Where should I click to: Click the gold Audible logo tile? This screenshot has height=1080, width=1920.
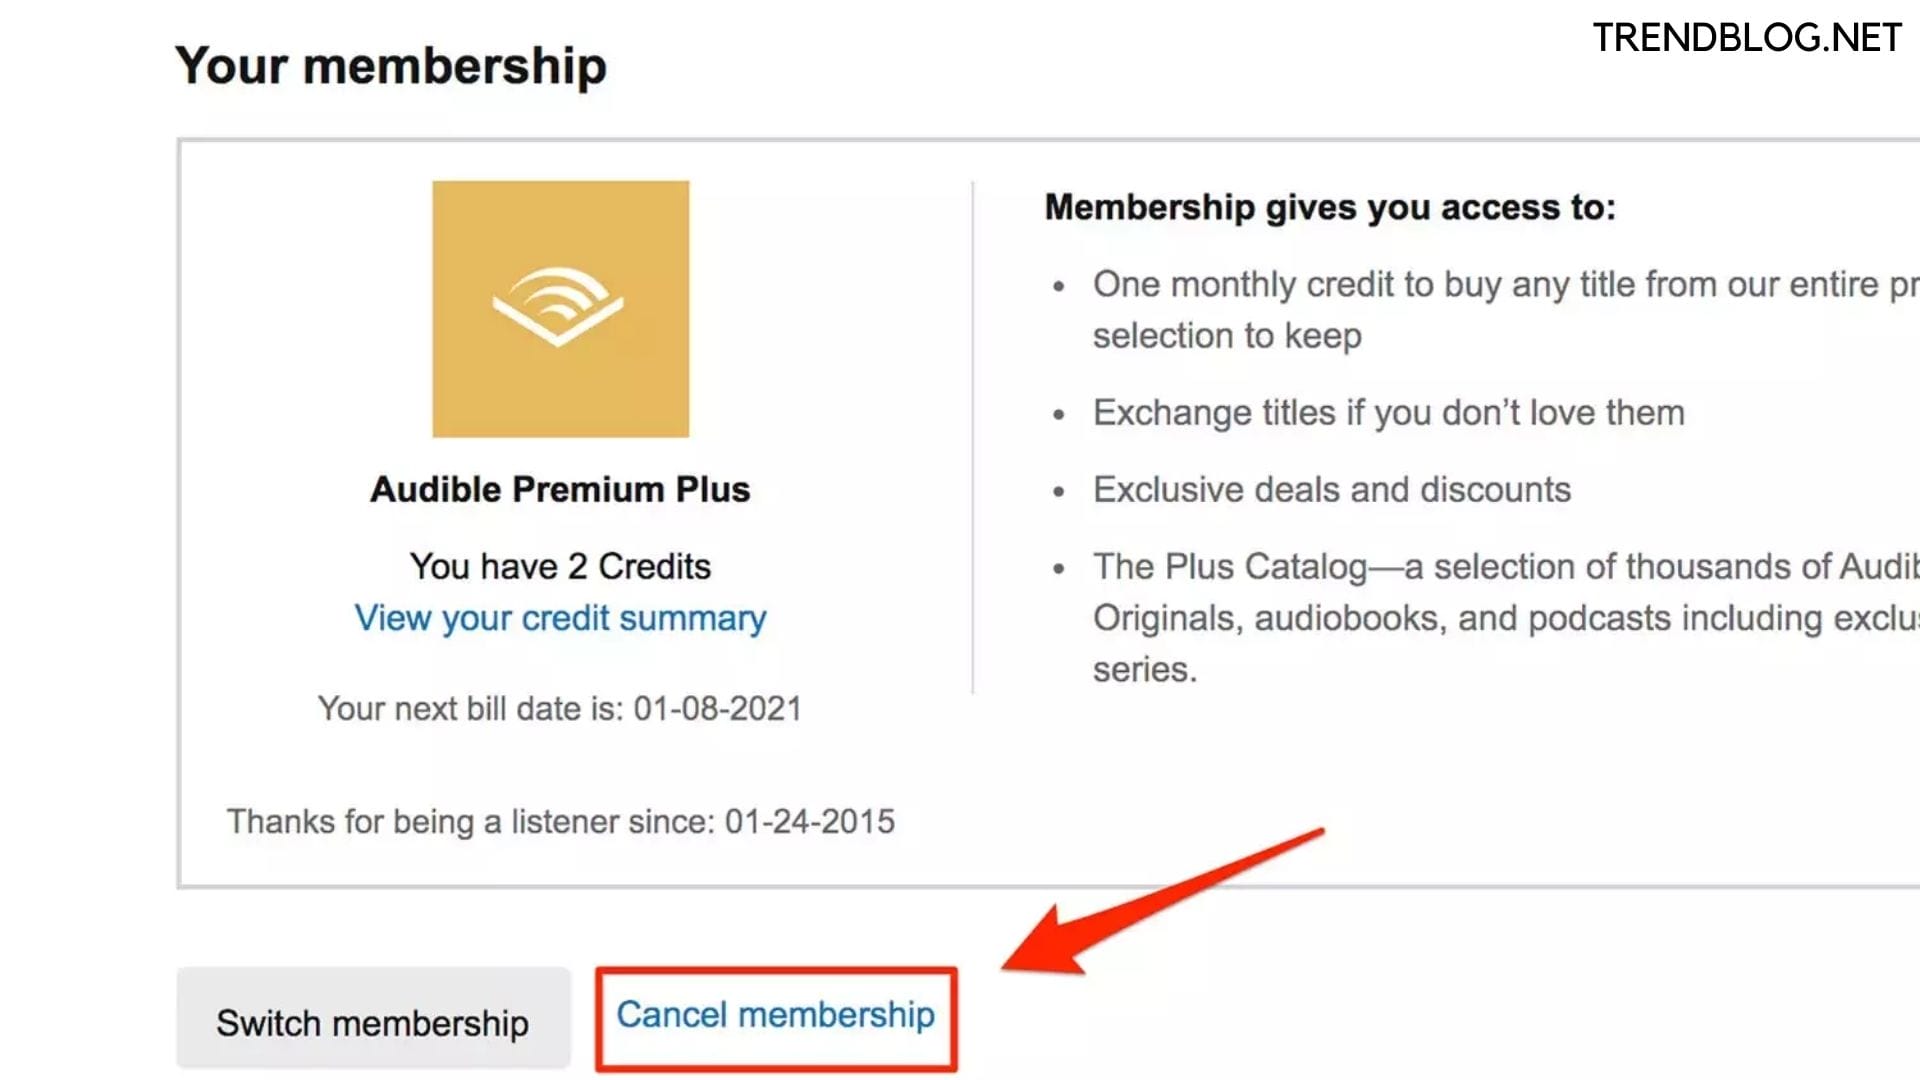click(560, 309)
